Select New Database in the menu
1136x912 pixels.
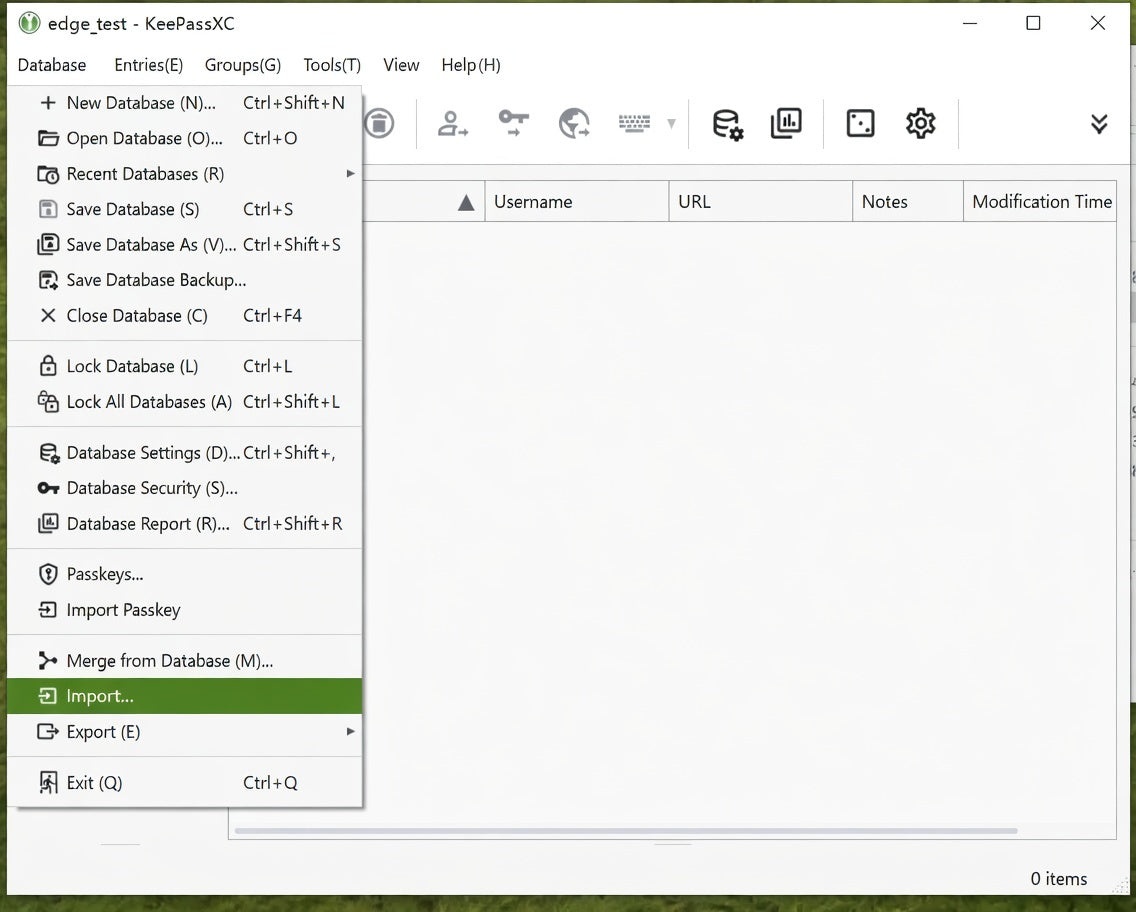(x=185, y=103)
